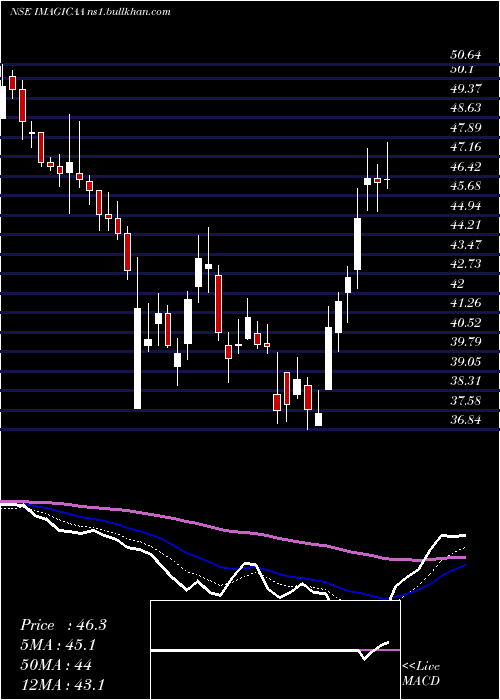Click the 50MA : 44 readout
500x700 pixels.
pos(56,665)
